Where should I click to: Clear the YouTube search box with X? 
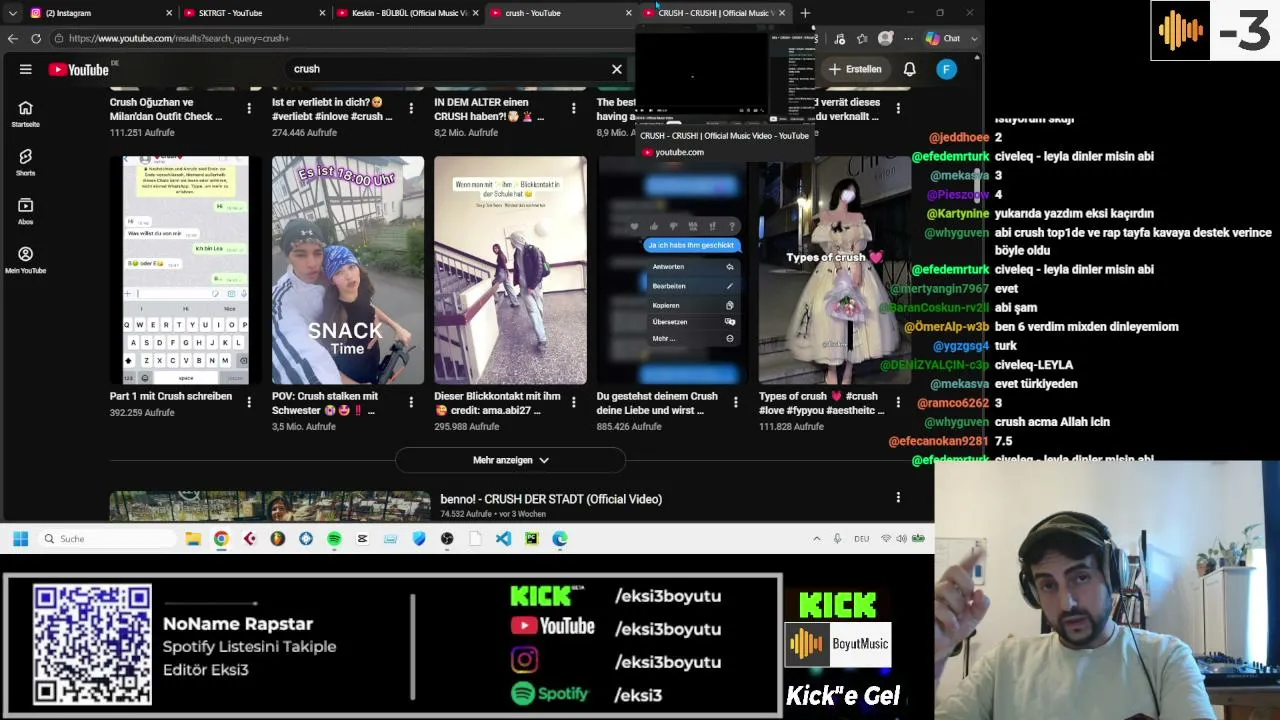617,69
